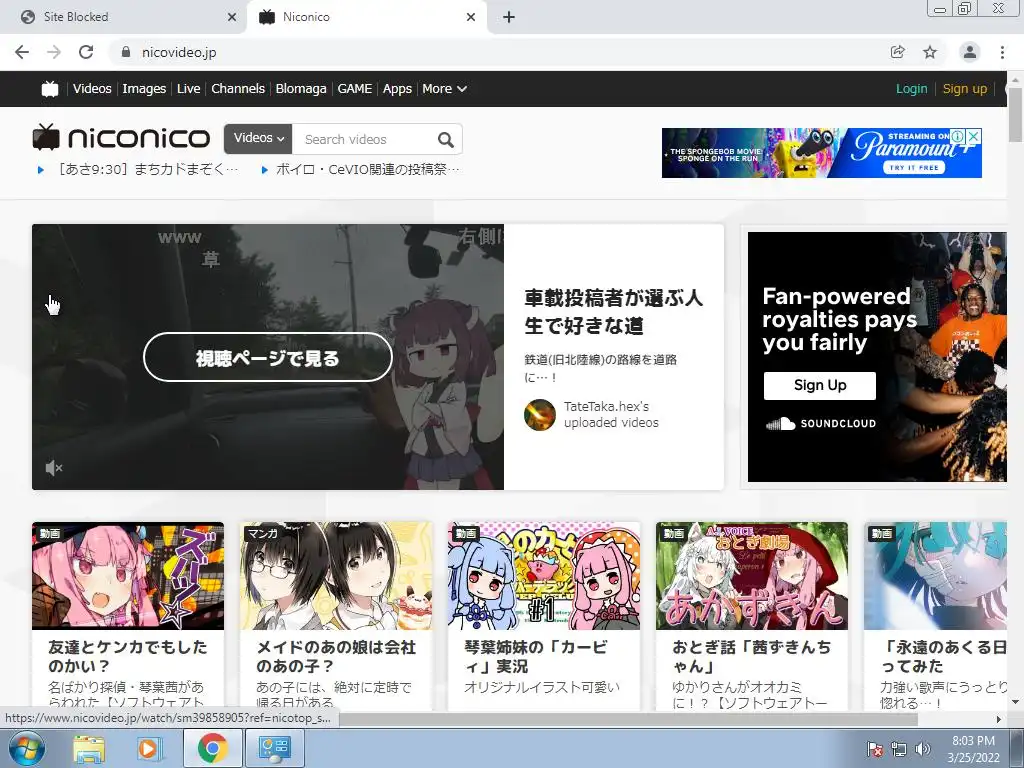Click TateTaka.hex's avatar icon
Viewport: 1024px width, 768px height.
(540, 415)
